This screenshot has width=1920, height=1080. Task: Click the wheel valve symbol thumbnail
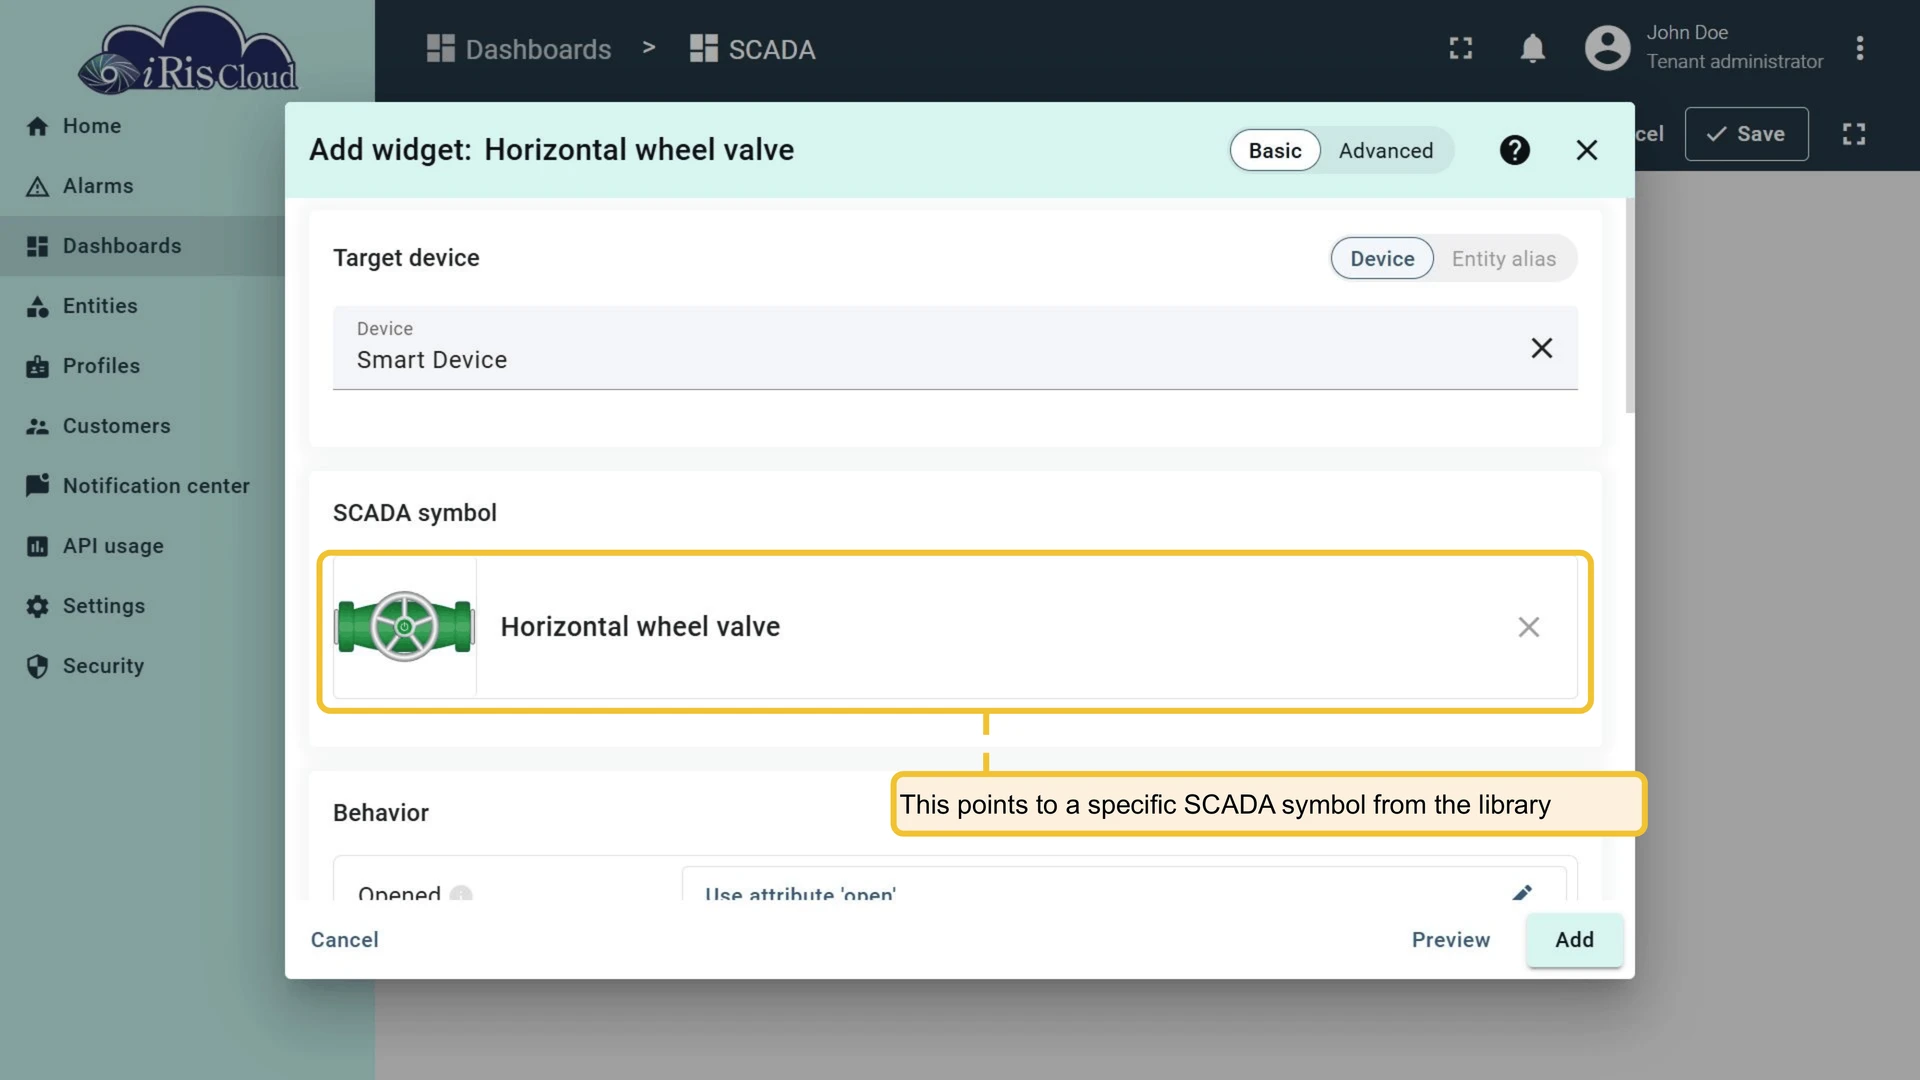coord(405,627)
